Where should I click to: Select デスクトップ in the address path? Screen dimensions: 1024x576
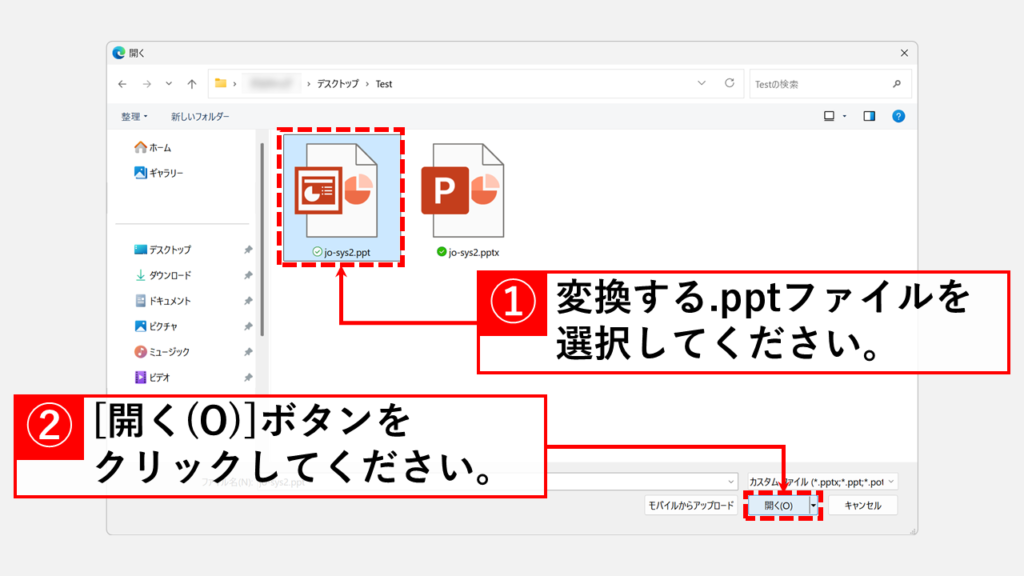pyautogui.click(x=338, y=84)
